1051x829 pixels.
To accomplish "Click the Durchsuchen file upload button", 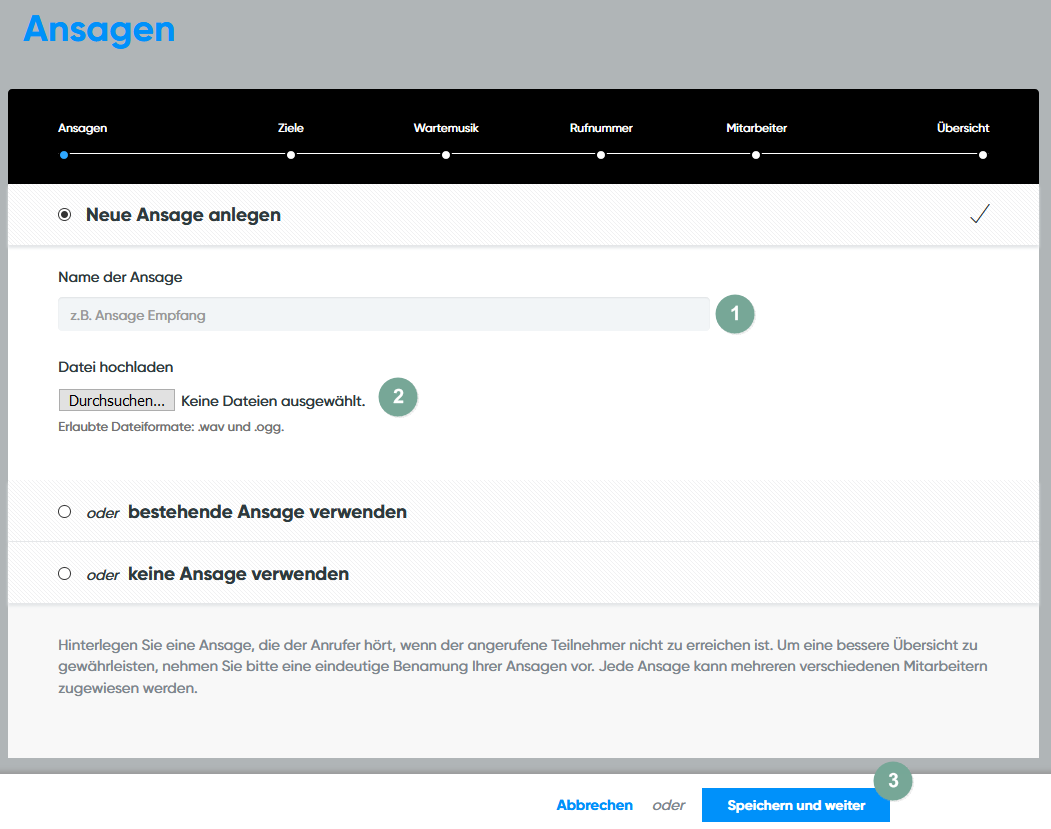I will click(117, 400).
